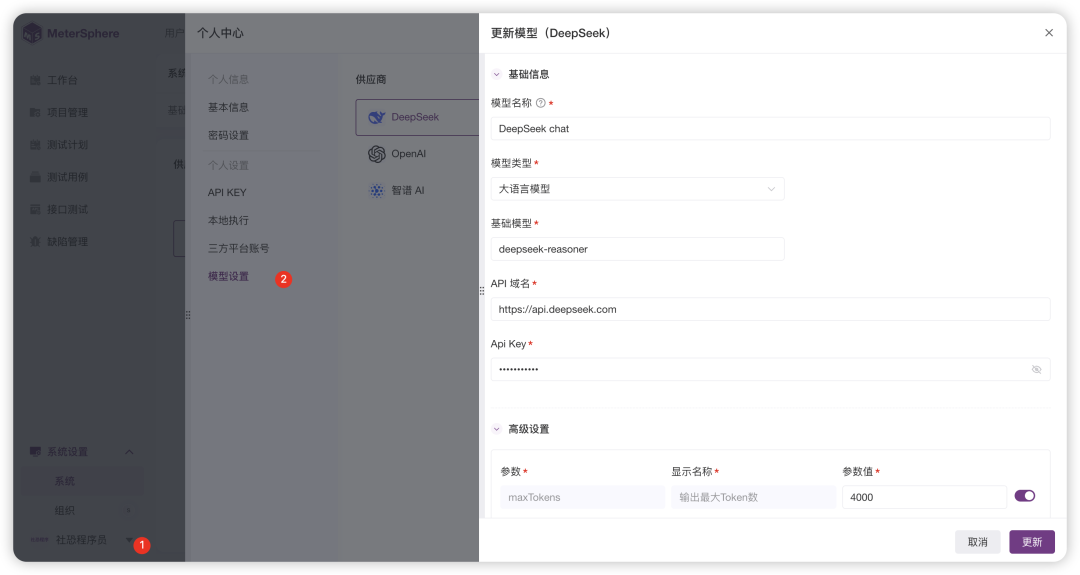Image resolution: width=1080 pixels, height=575 pixels.
Task: Expand the 组织 submenu arrow
Action: 129,510
